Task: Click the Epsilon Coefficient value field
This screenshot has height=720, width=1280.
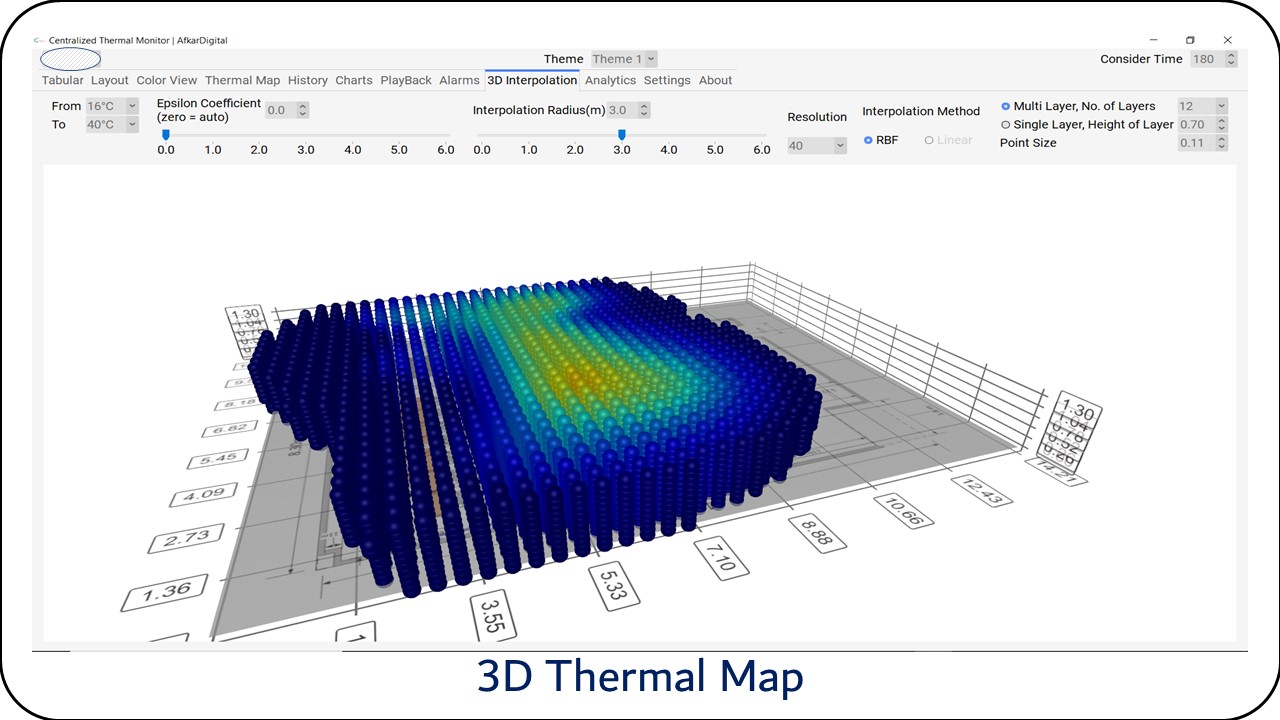Action: click(280, 111)
